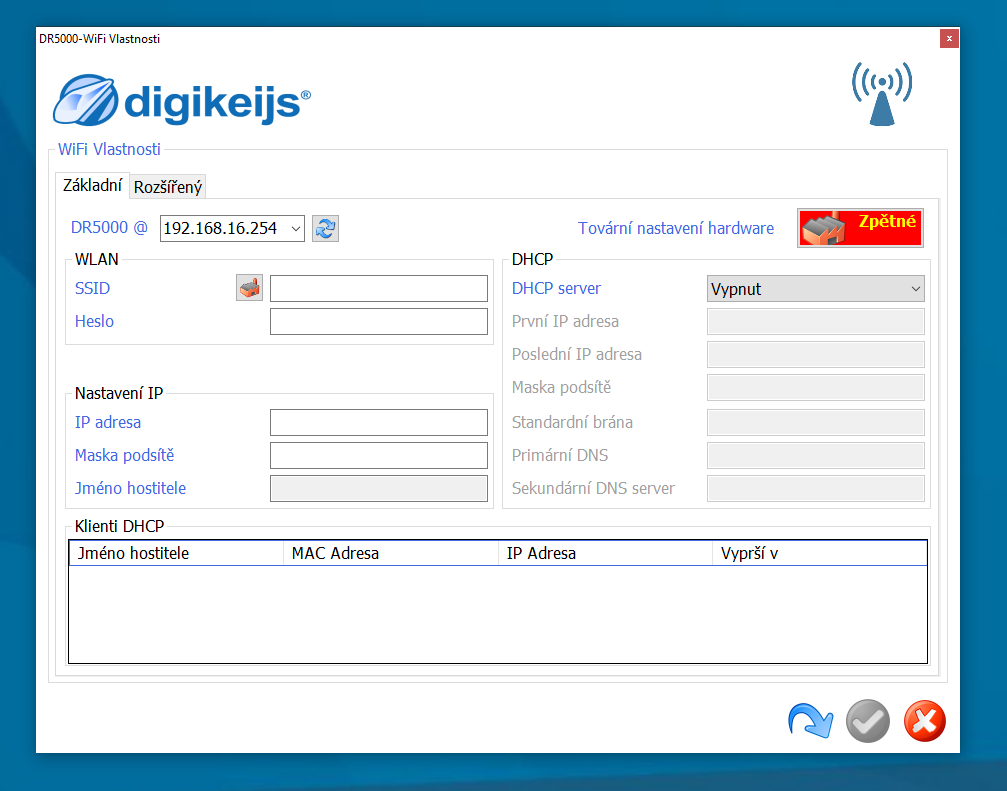Expand the DHCP server dropdown
The image size is (1007, 791).
click(x=815, y=289)
